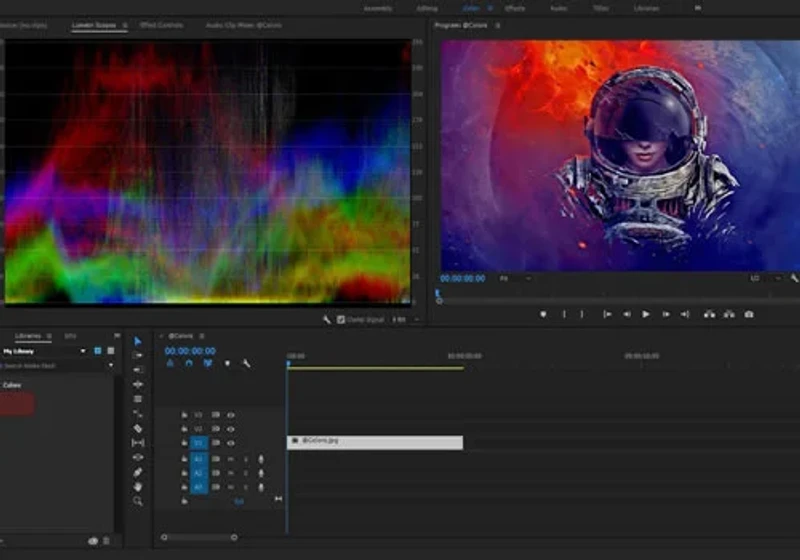Select the Slip tool

tap(138, 443)
